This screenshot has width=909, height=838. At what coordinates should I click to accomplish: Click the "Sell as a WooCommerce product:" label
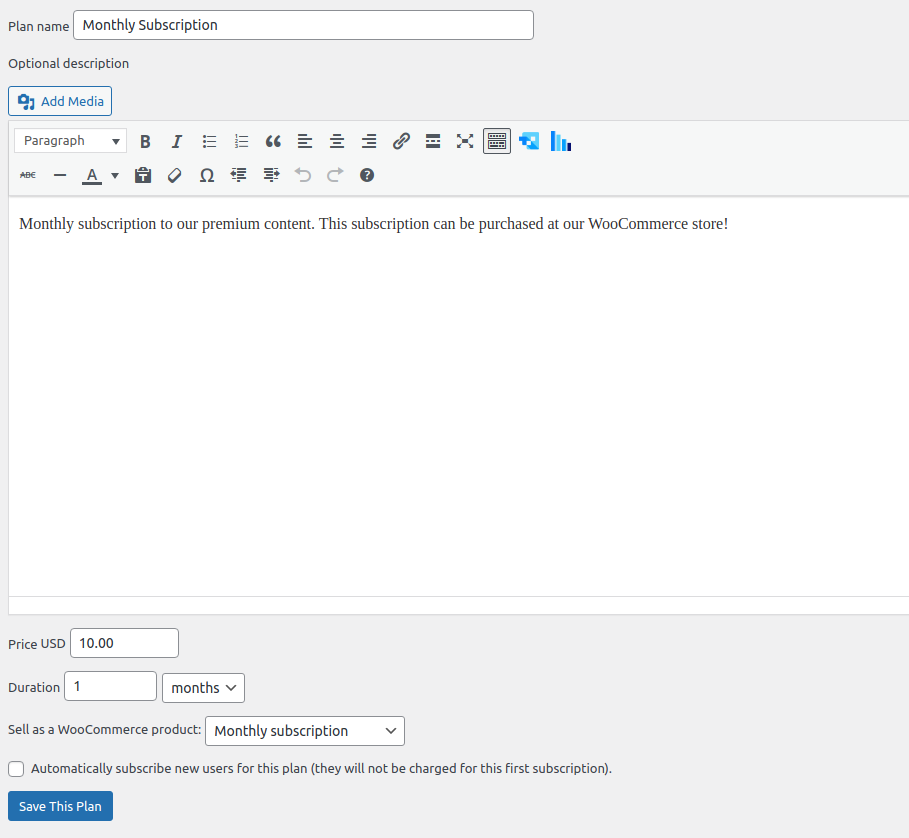coord(104,730)
